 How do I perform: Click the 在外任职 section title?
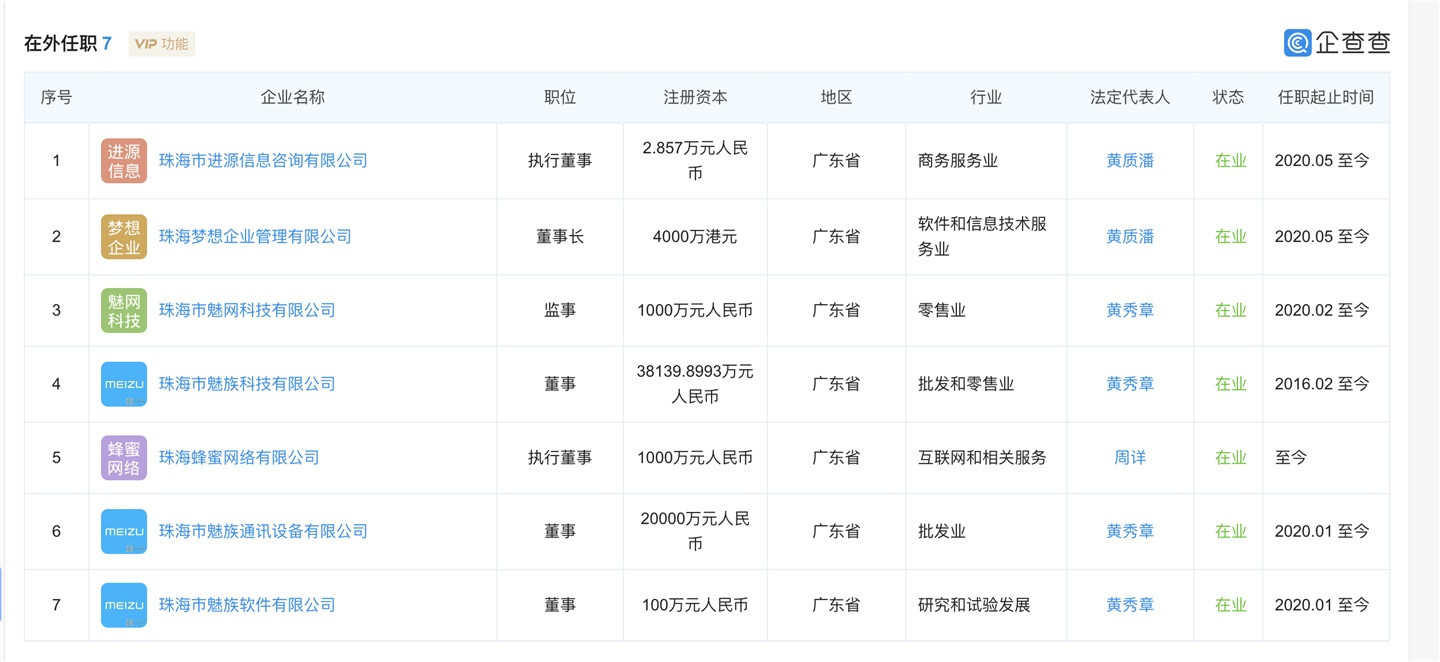click(60, 44)
